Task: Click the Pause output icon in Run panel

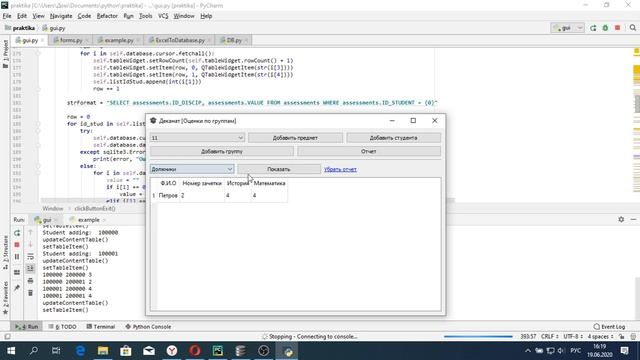Action: [17, 257]
